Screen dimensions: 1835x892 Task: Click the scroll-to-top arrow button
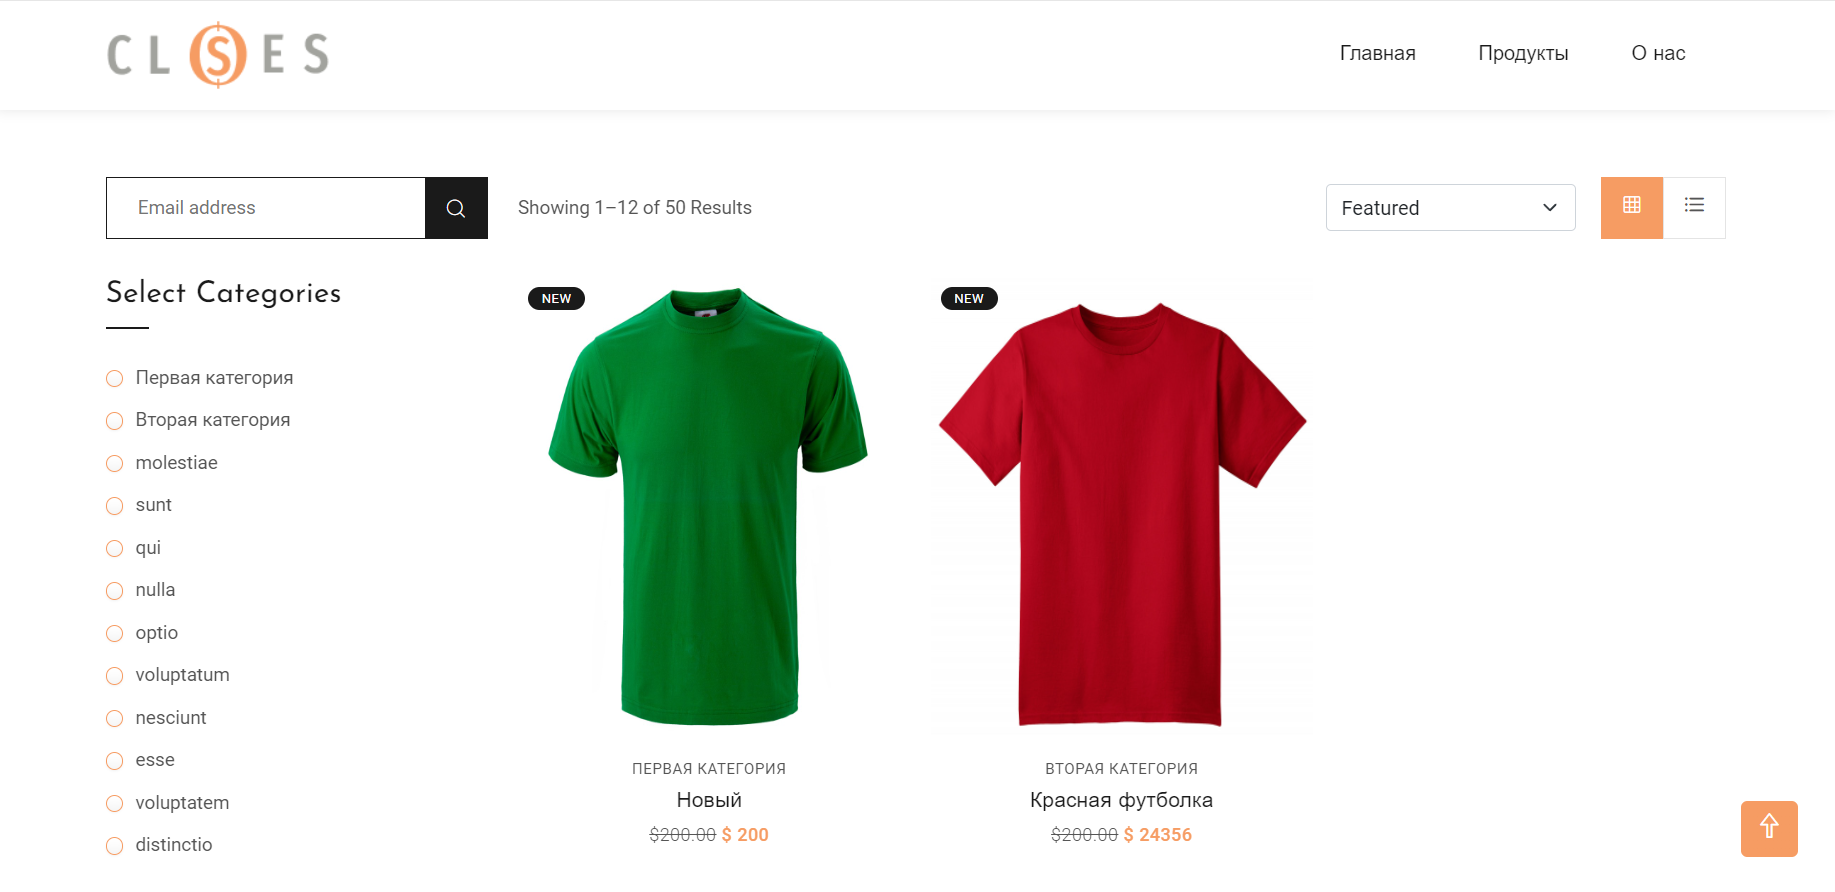(x=1768, y=828)
